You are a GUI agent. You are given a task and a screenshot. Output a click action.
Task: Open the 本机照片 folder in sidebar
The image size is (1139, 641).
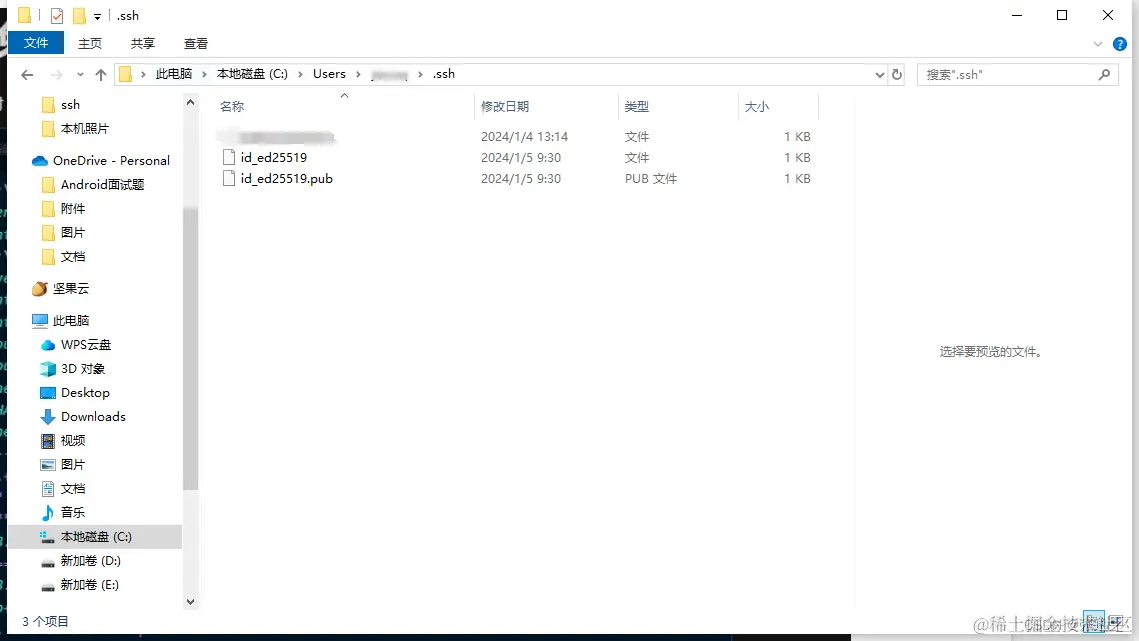(84, 129)
